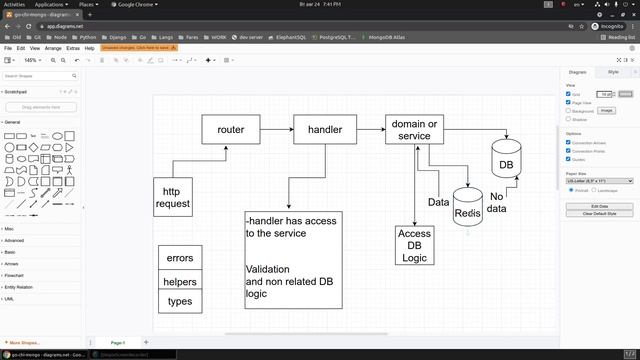Open the insert plus dropdown
The image size is (640, 360).
click(x=210, y=60)
